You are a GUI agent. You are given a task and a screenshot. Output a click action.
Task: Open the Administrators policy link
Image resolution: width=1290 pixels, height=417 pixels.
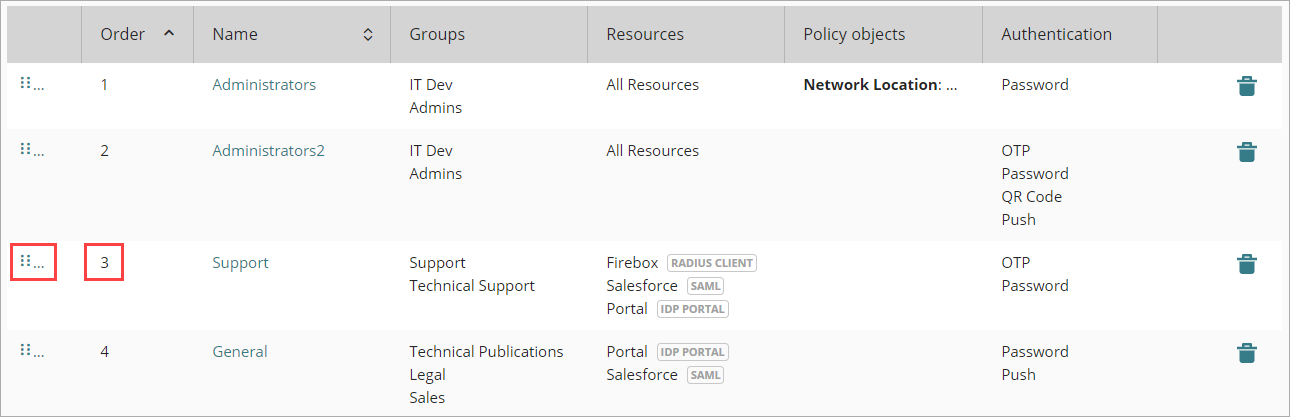tap(264, 85)
